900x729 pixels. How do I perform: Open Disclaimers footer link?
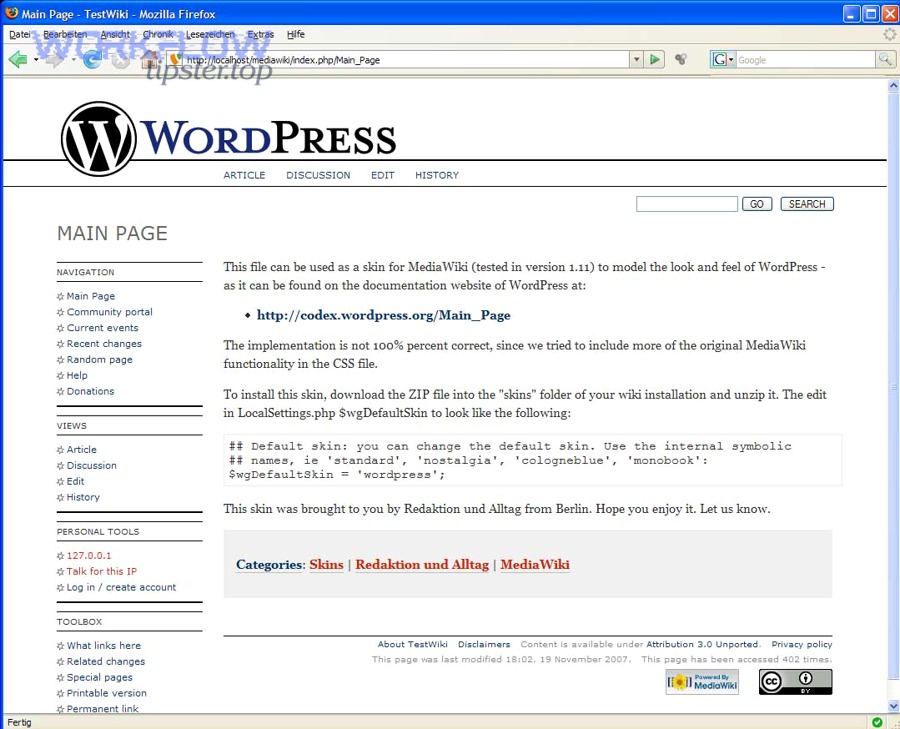click(x=484, y=644)
